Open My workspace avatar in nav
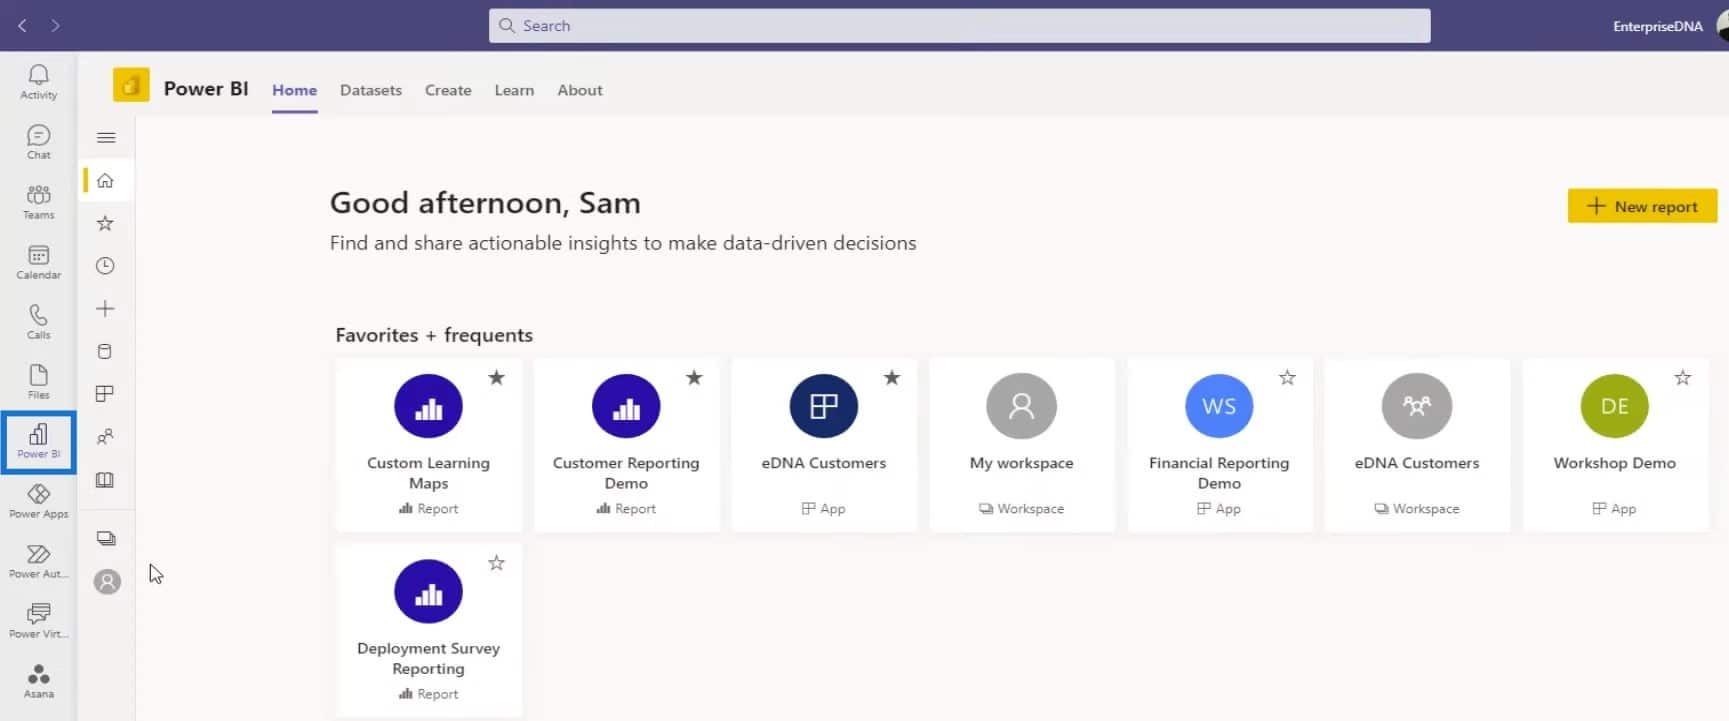The width and height of the screenshot is (1729, 721). click(x=107, y=581)
